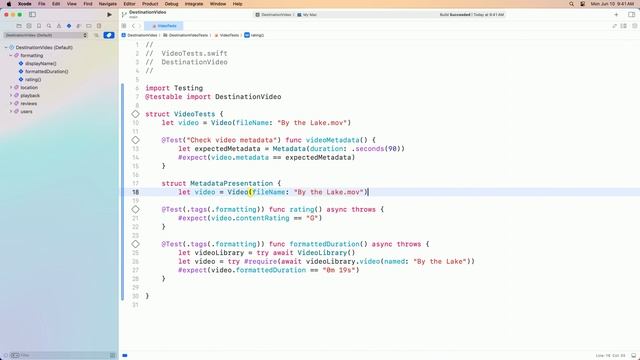This screenshot has height=360, width=640.
Task: Open the Product menu
Action: tap(150, 4)
